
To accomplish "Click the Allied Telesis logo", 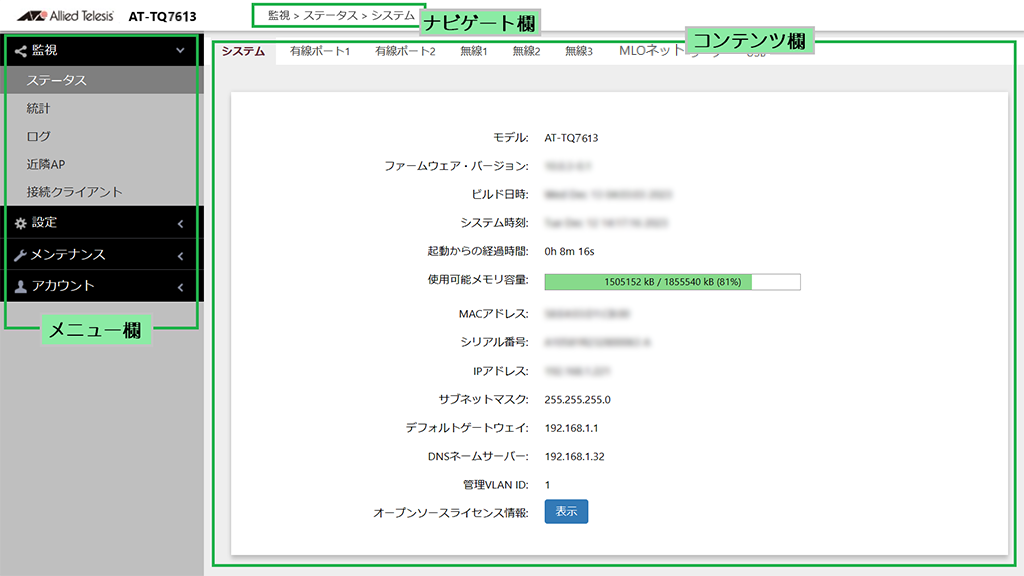I will (62, 16).
